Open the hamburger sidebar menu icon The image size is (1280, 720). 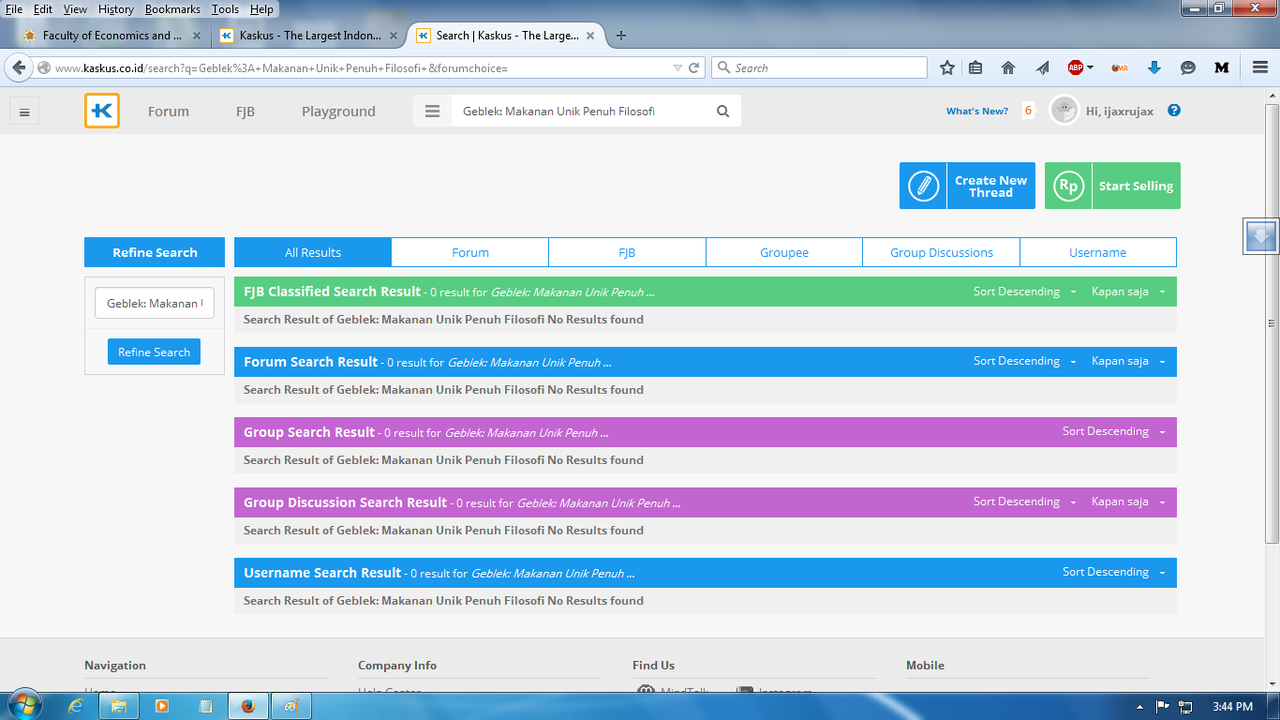(24, 112)
